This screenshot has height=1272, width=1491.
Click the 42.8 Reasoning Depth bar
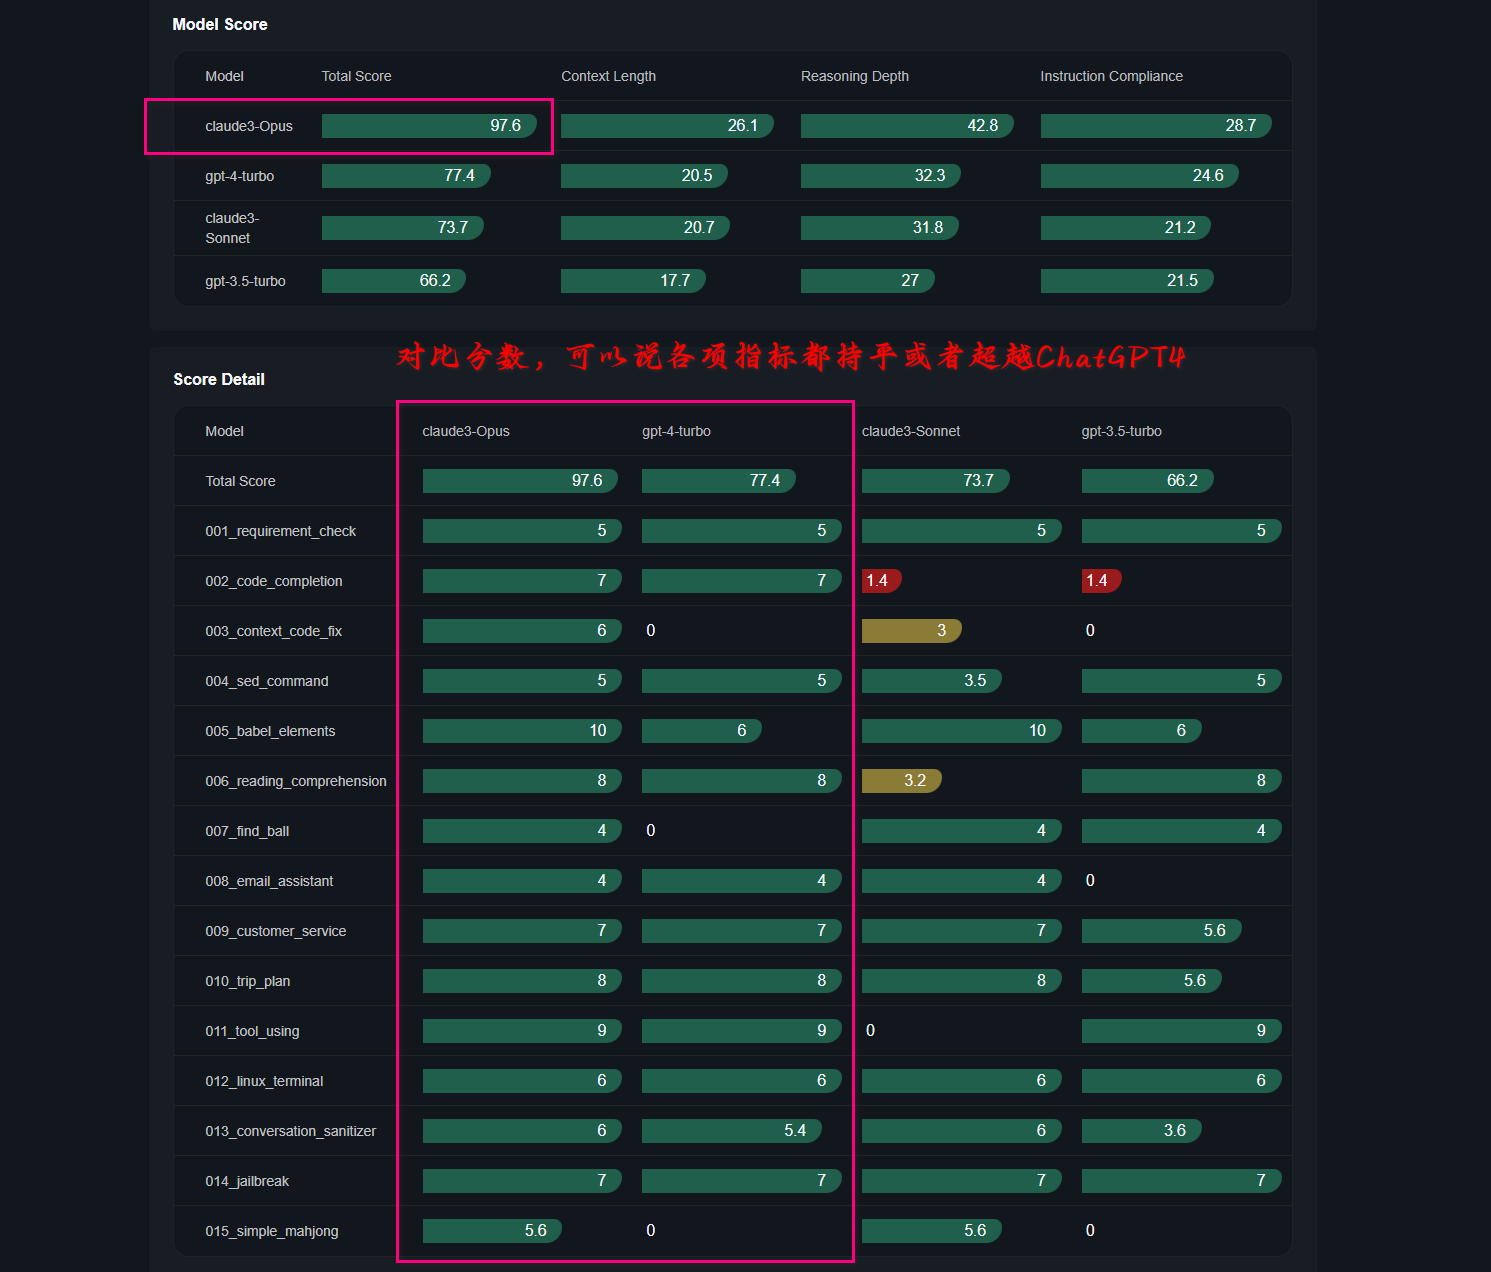[x=907, y=125]
